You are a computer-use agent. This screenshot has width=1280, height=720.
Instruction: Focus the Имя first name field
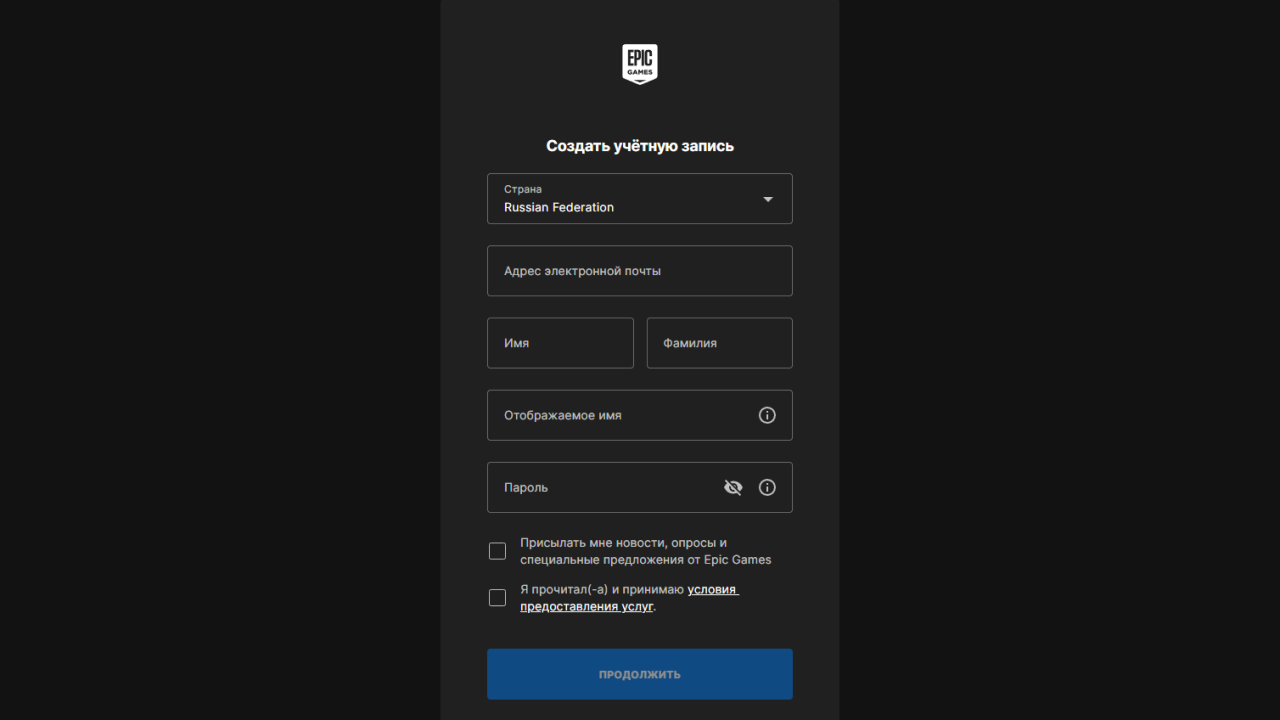point(560,343)
